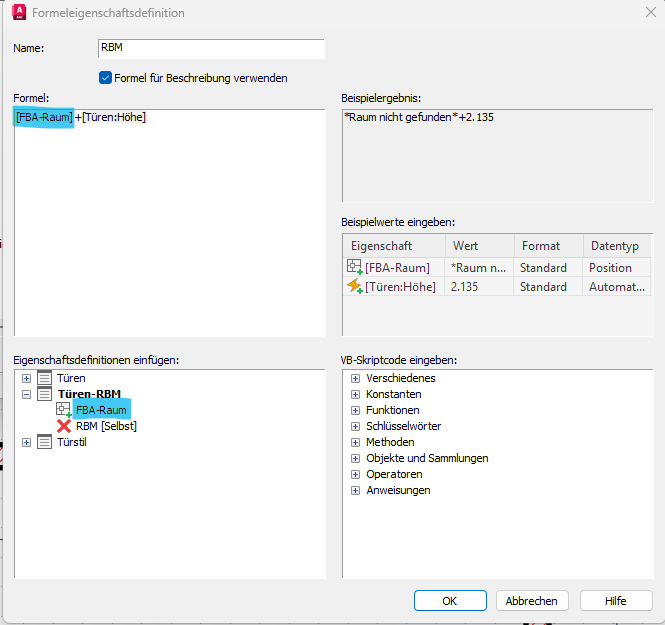Screen dimensions: 665x625
Task: Expand the Türen tree node
Action: click(x=26, y=378)
